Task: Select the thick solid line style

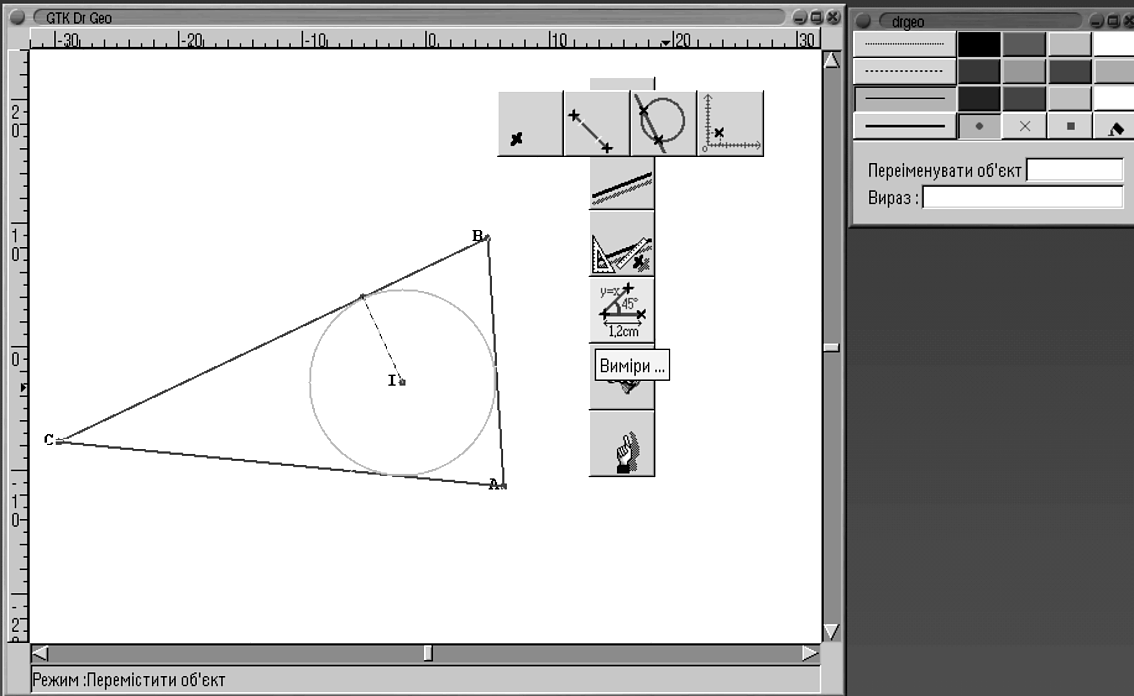Action: pos(904,126)
